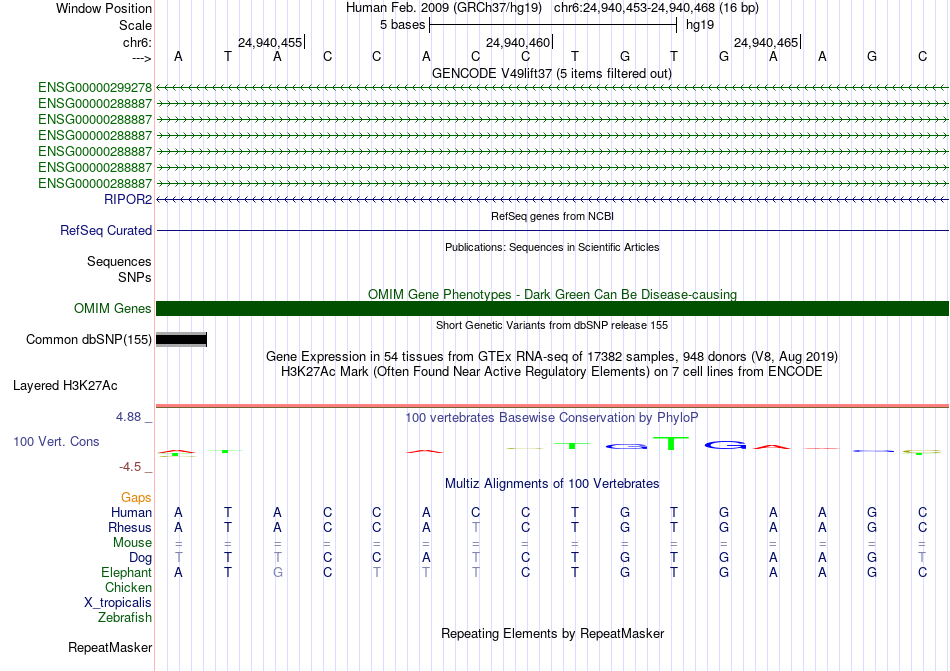Click the Dog species label
The width and height of the screenshot is (950, 671).
tap(140, 558)
